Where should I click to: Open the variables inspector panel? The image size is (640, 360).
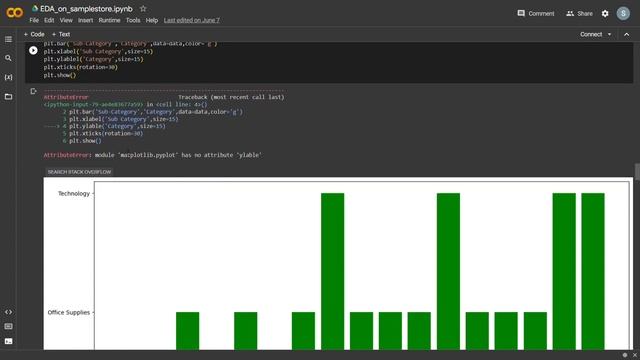point(8,77)
